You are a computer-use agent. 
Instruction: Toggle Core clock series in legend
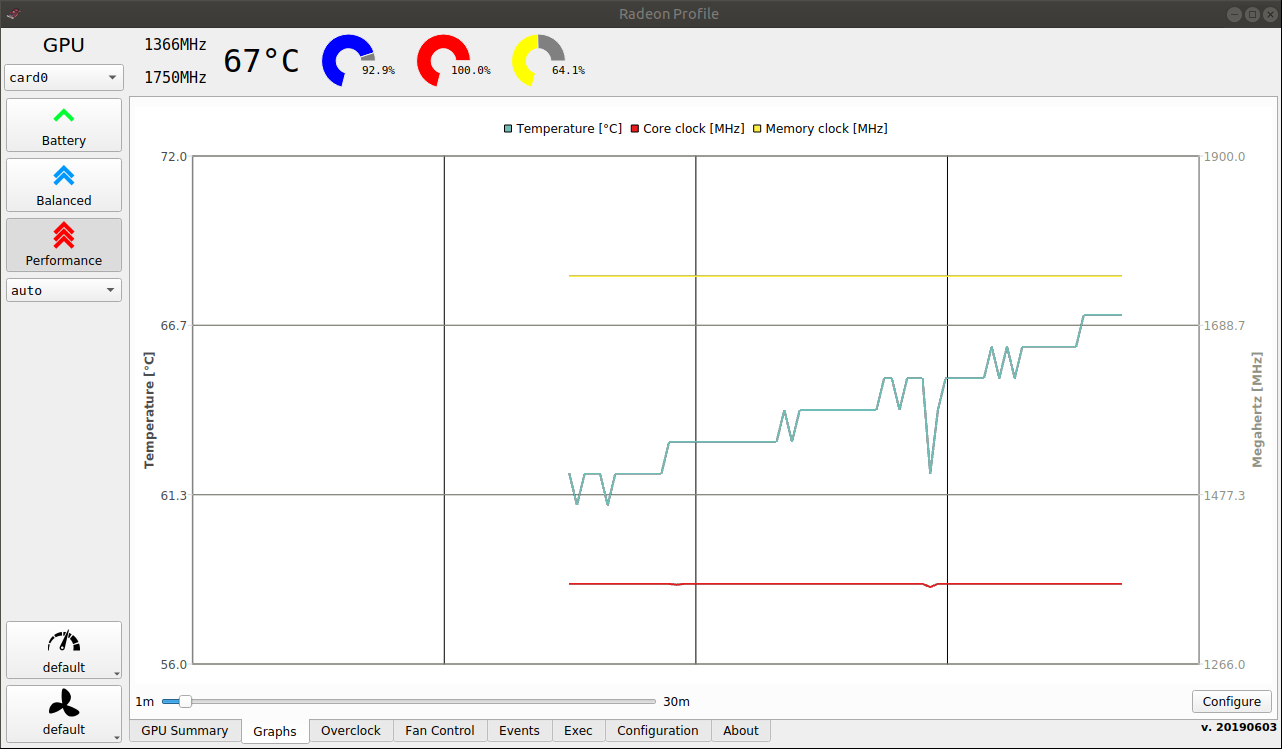point(687,129)
